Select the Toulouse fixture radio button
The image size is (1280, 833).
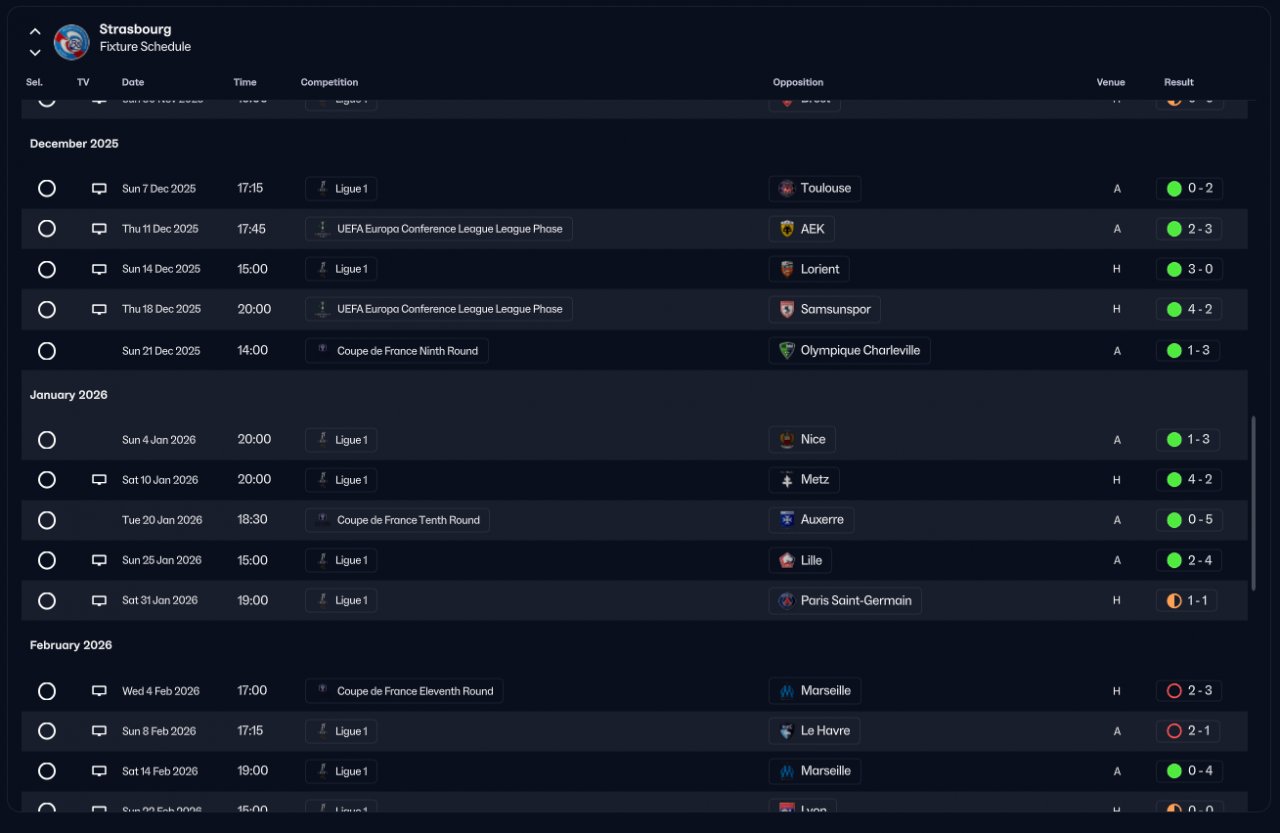[47, 189]
